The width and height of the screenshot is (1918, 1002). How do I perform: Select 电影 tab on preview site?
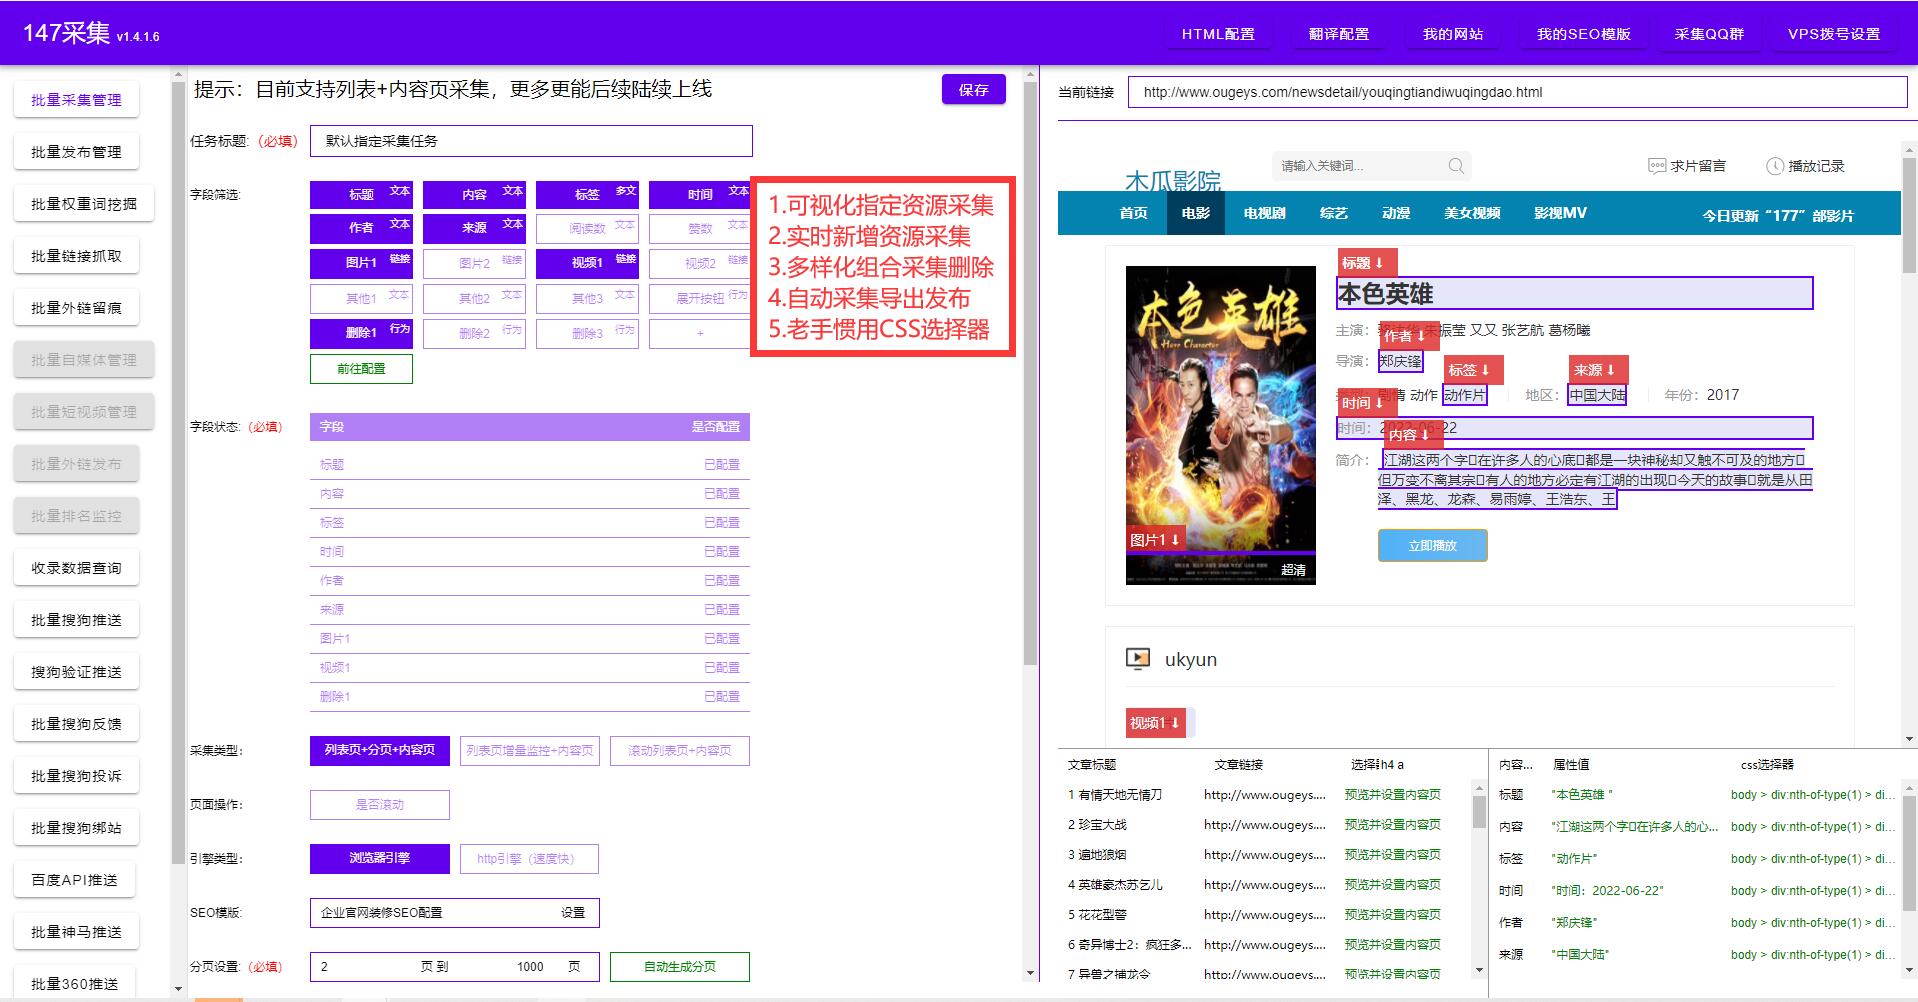click(x=1196, y=213)
